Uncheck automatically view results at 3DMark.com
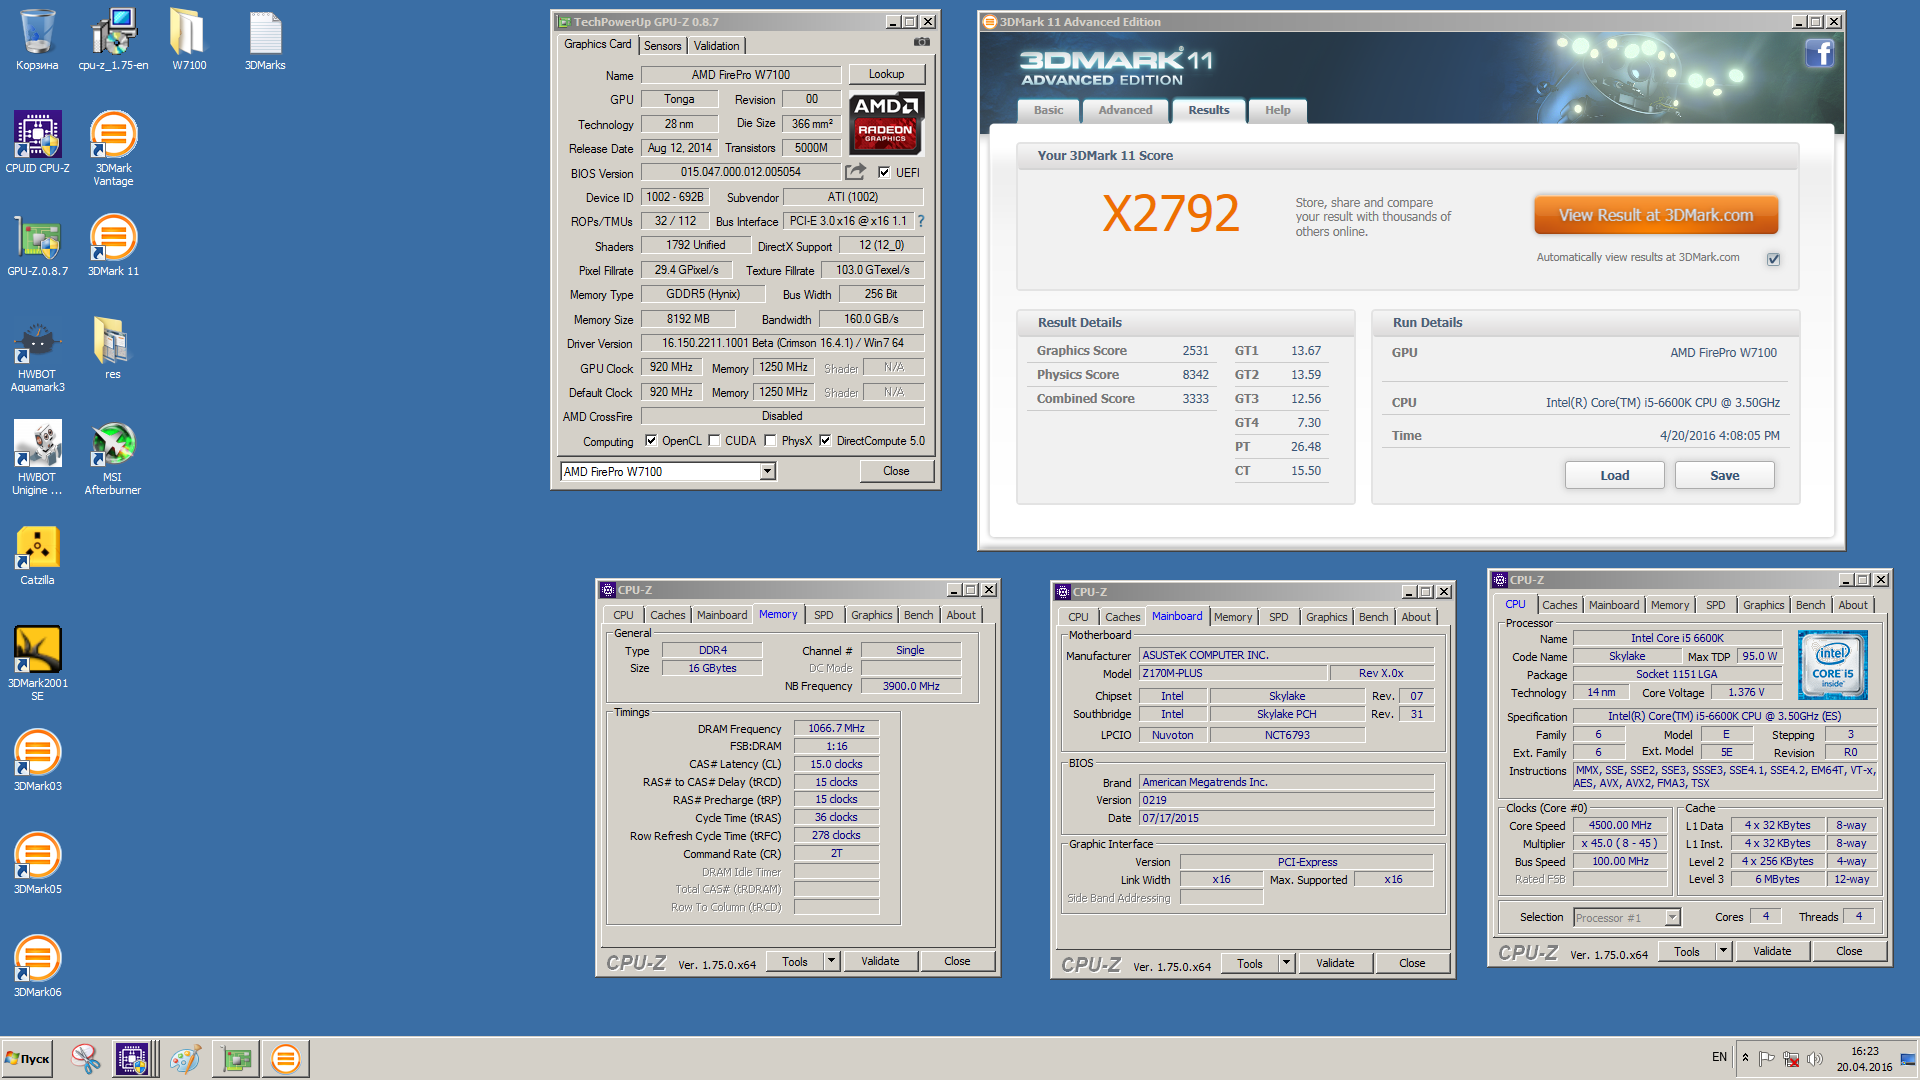The width and height of the screenshot is (1920, 1080). (1773, 259)
